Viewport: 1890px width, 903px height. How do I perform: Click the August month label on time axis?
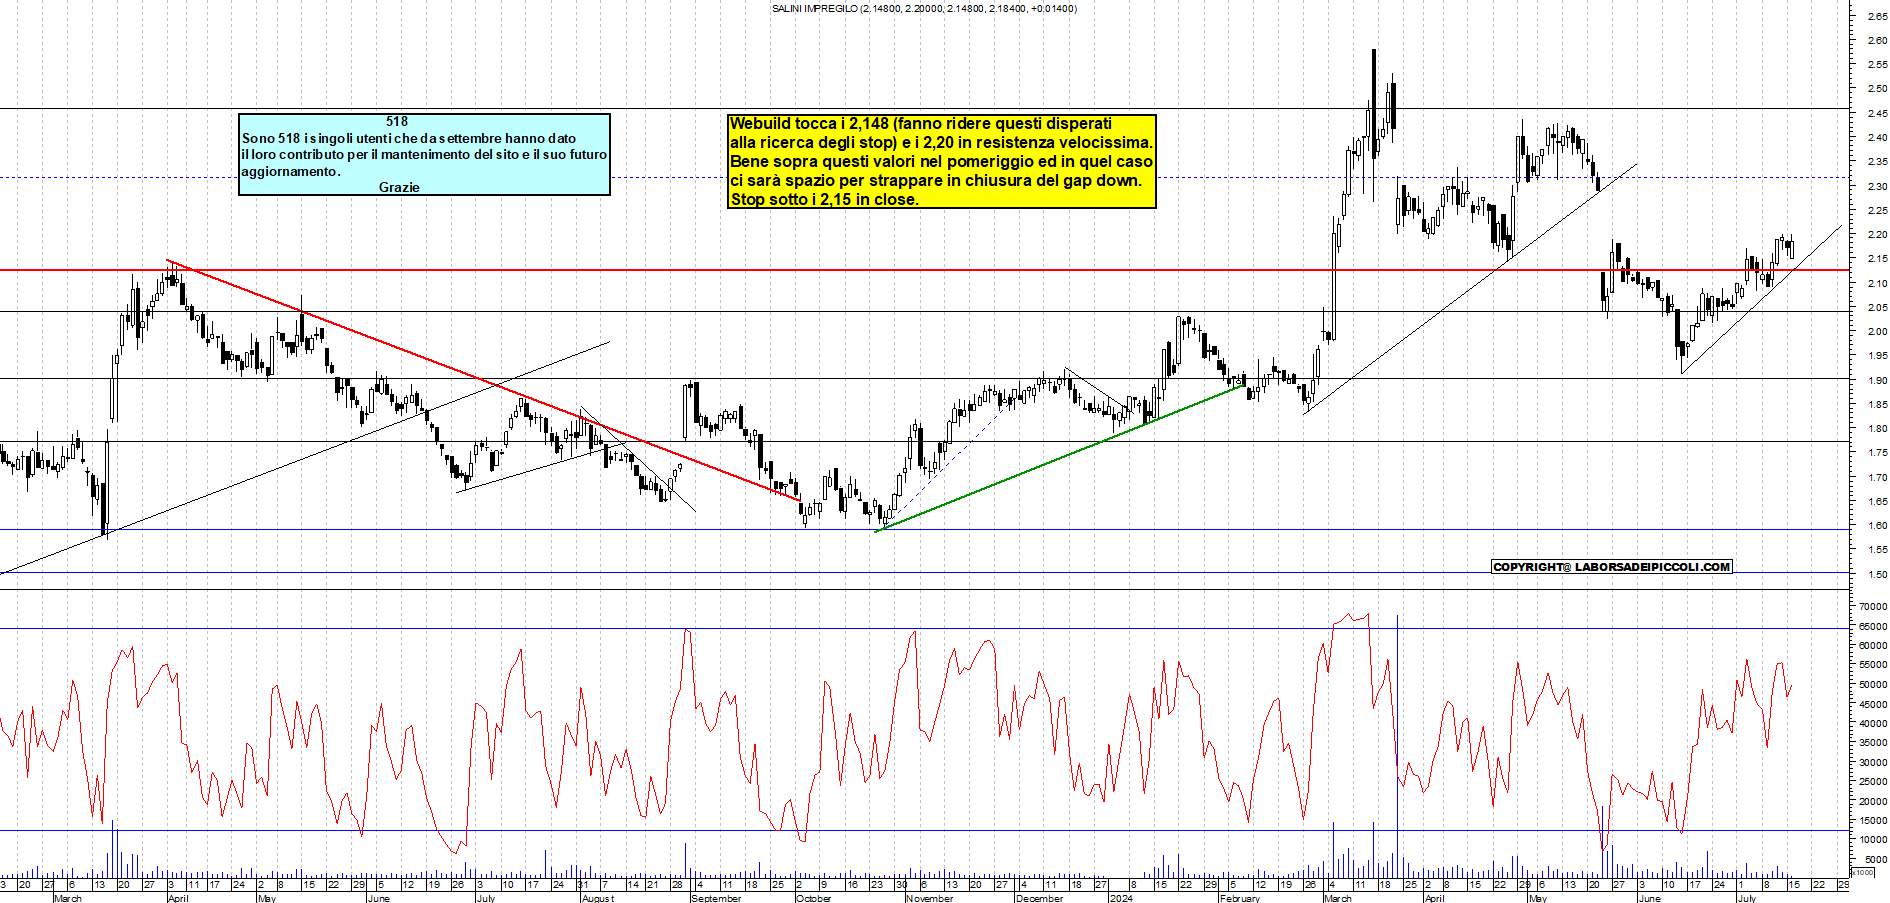click(597, 898)
